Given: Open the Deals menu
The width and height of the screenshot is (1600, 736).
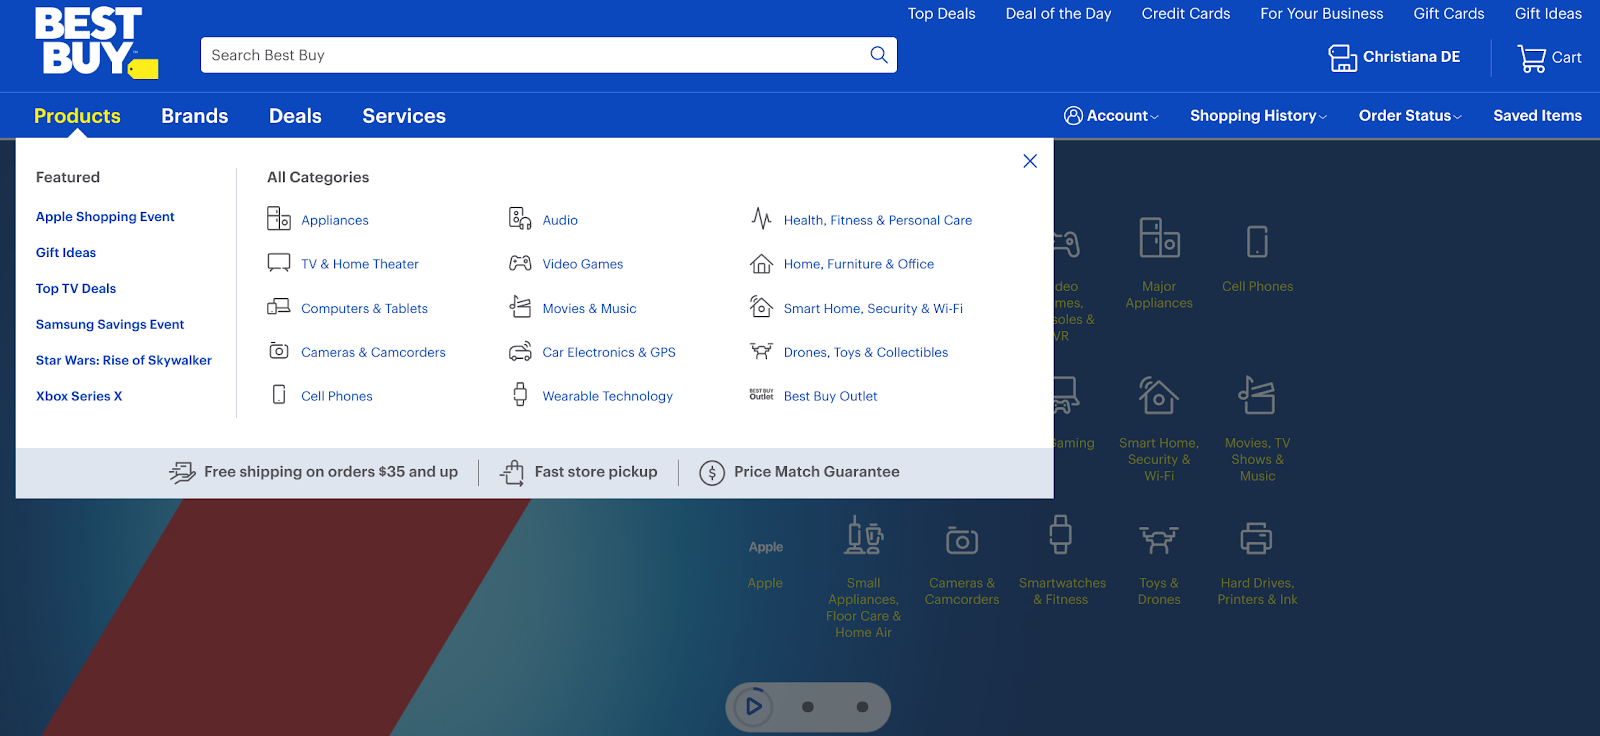Looking at the screenshot, I should click(x=295, y=116).
